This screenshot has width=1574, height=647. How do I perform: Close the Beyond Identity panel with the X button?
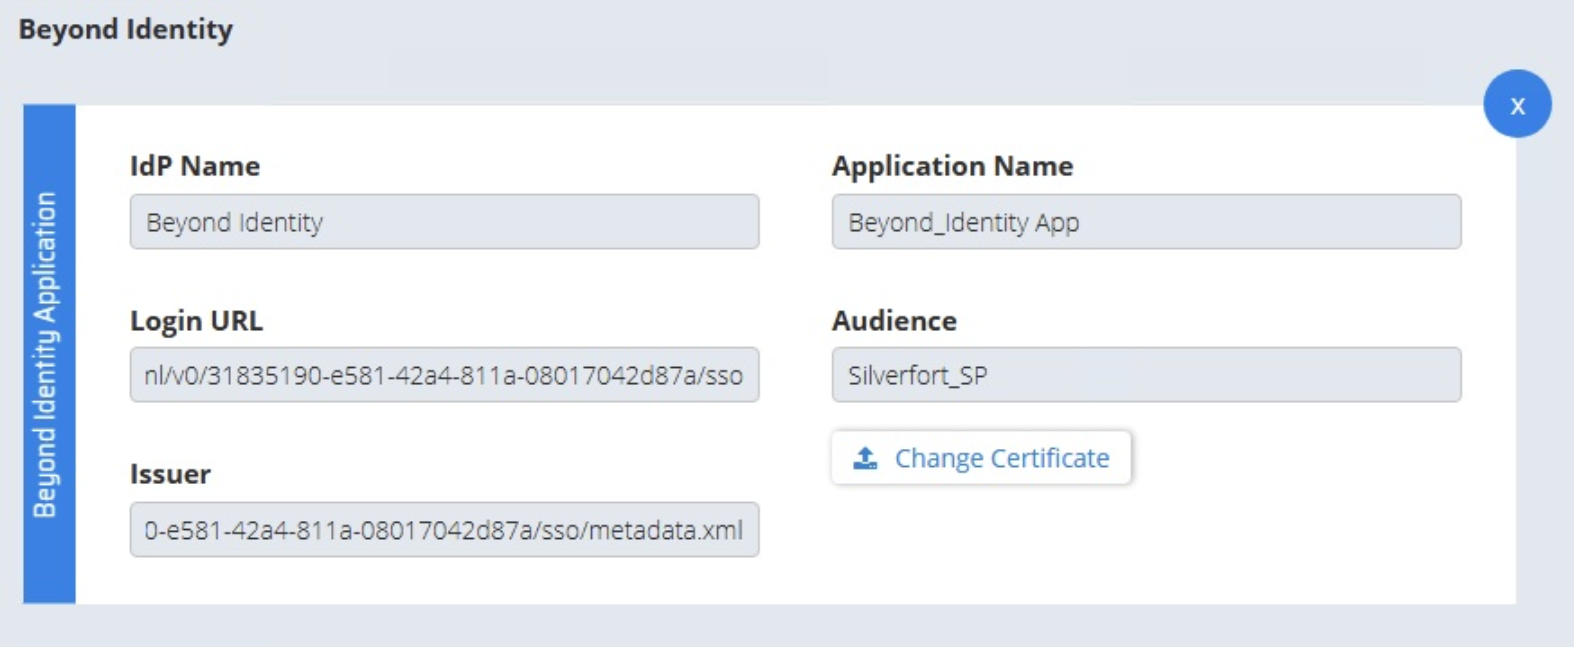[x=1517, y=104]
